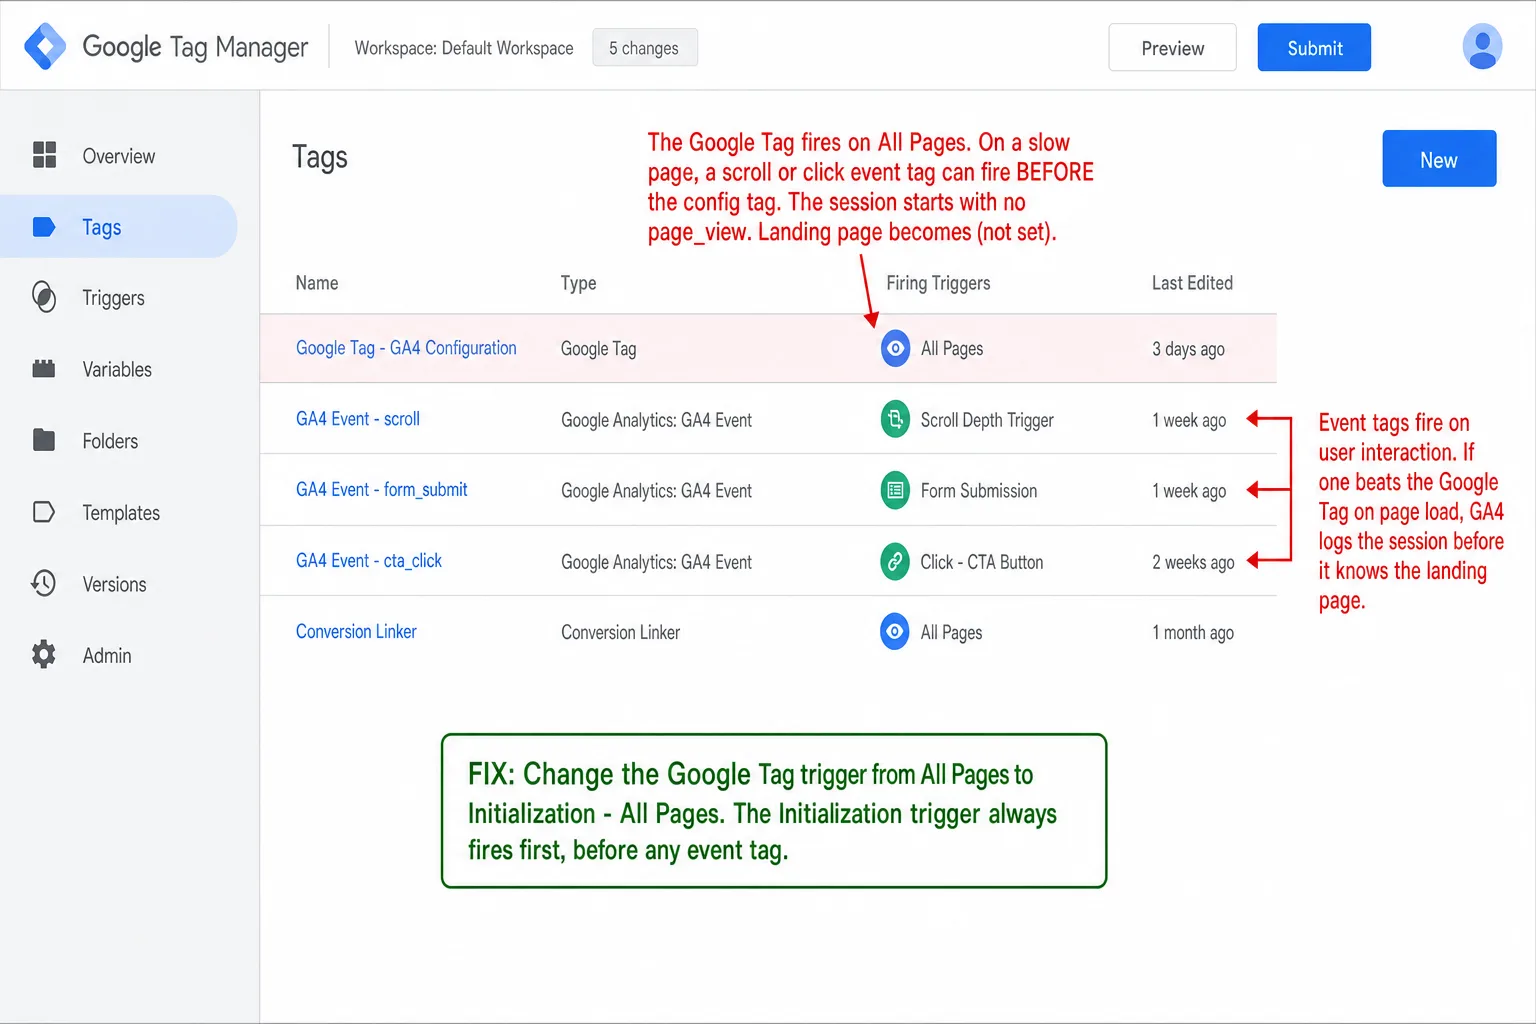Click the "Google Tag" type cell

598,349
